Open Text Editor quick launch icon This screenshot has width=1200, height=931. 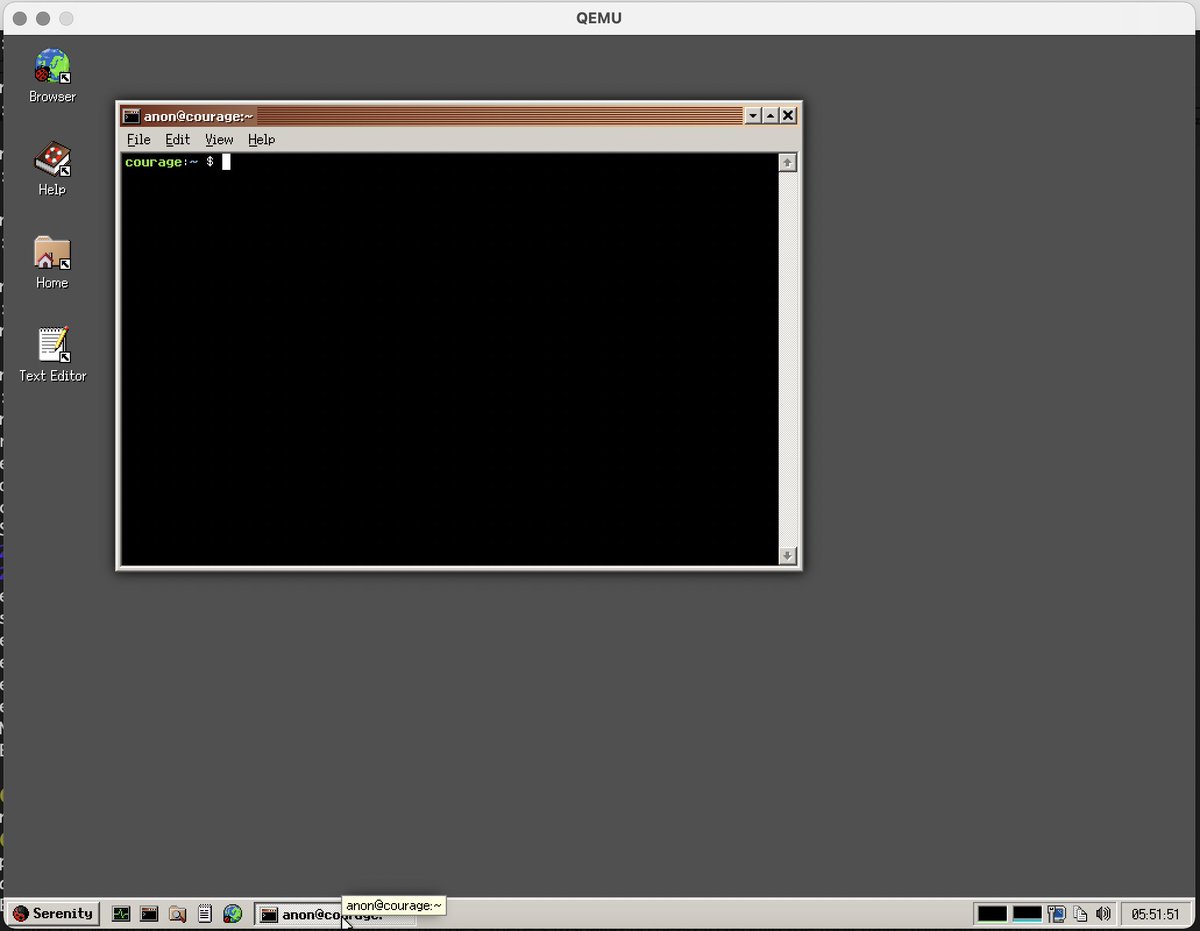[205, 913]
